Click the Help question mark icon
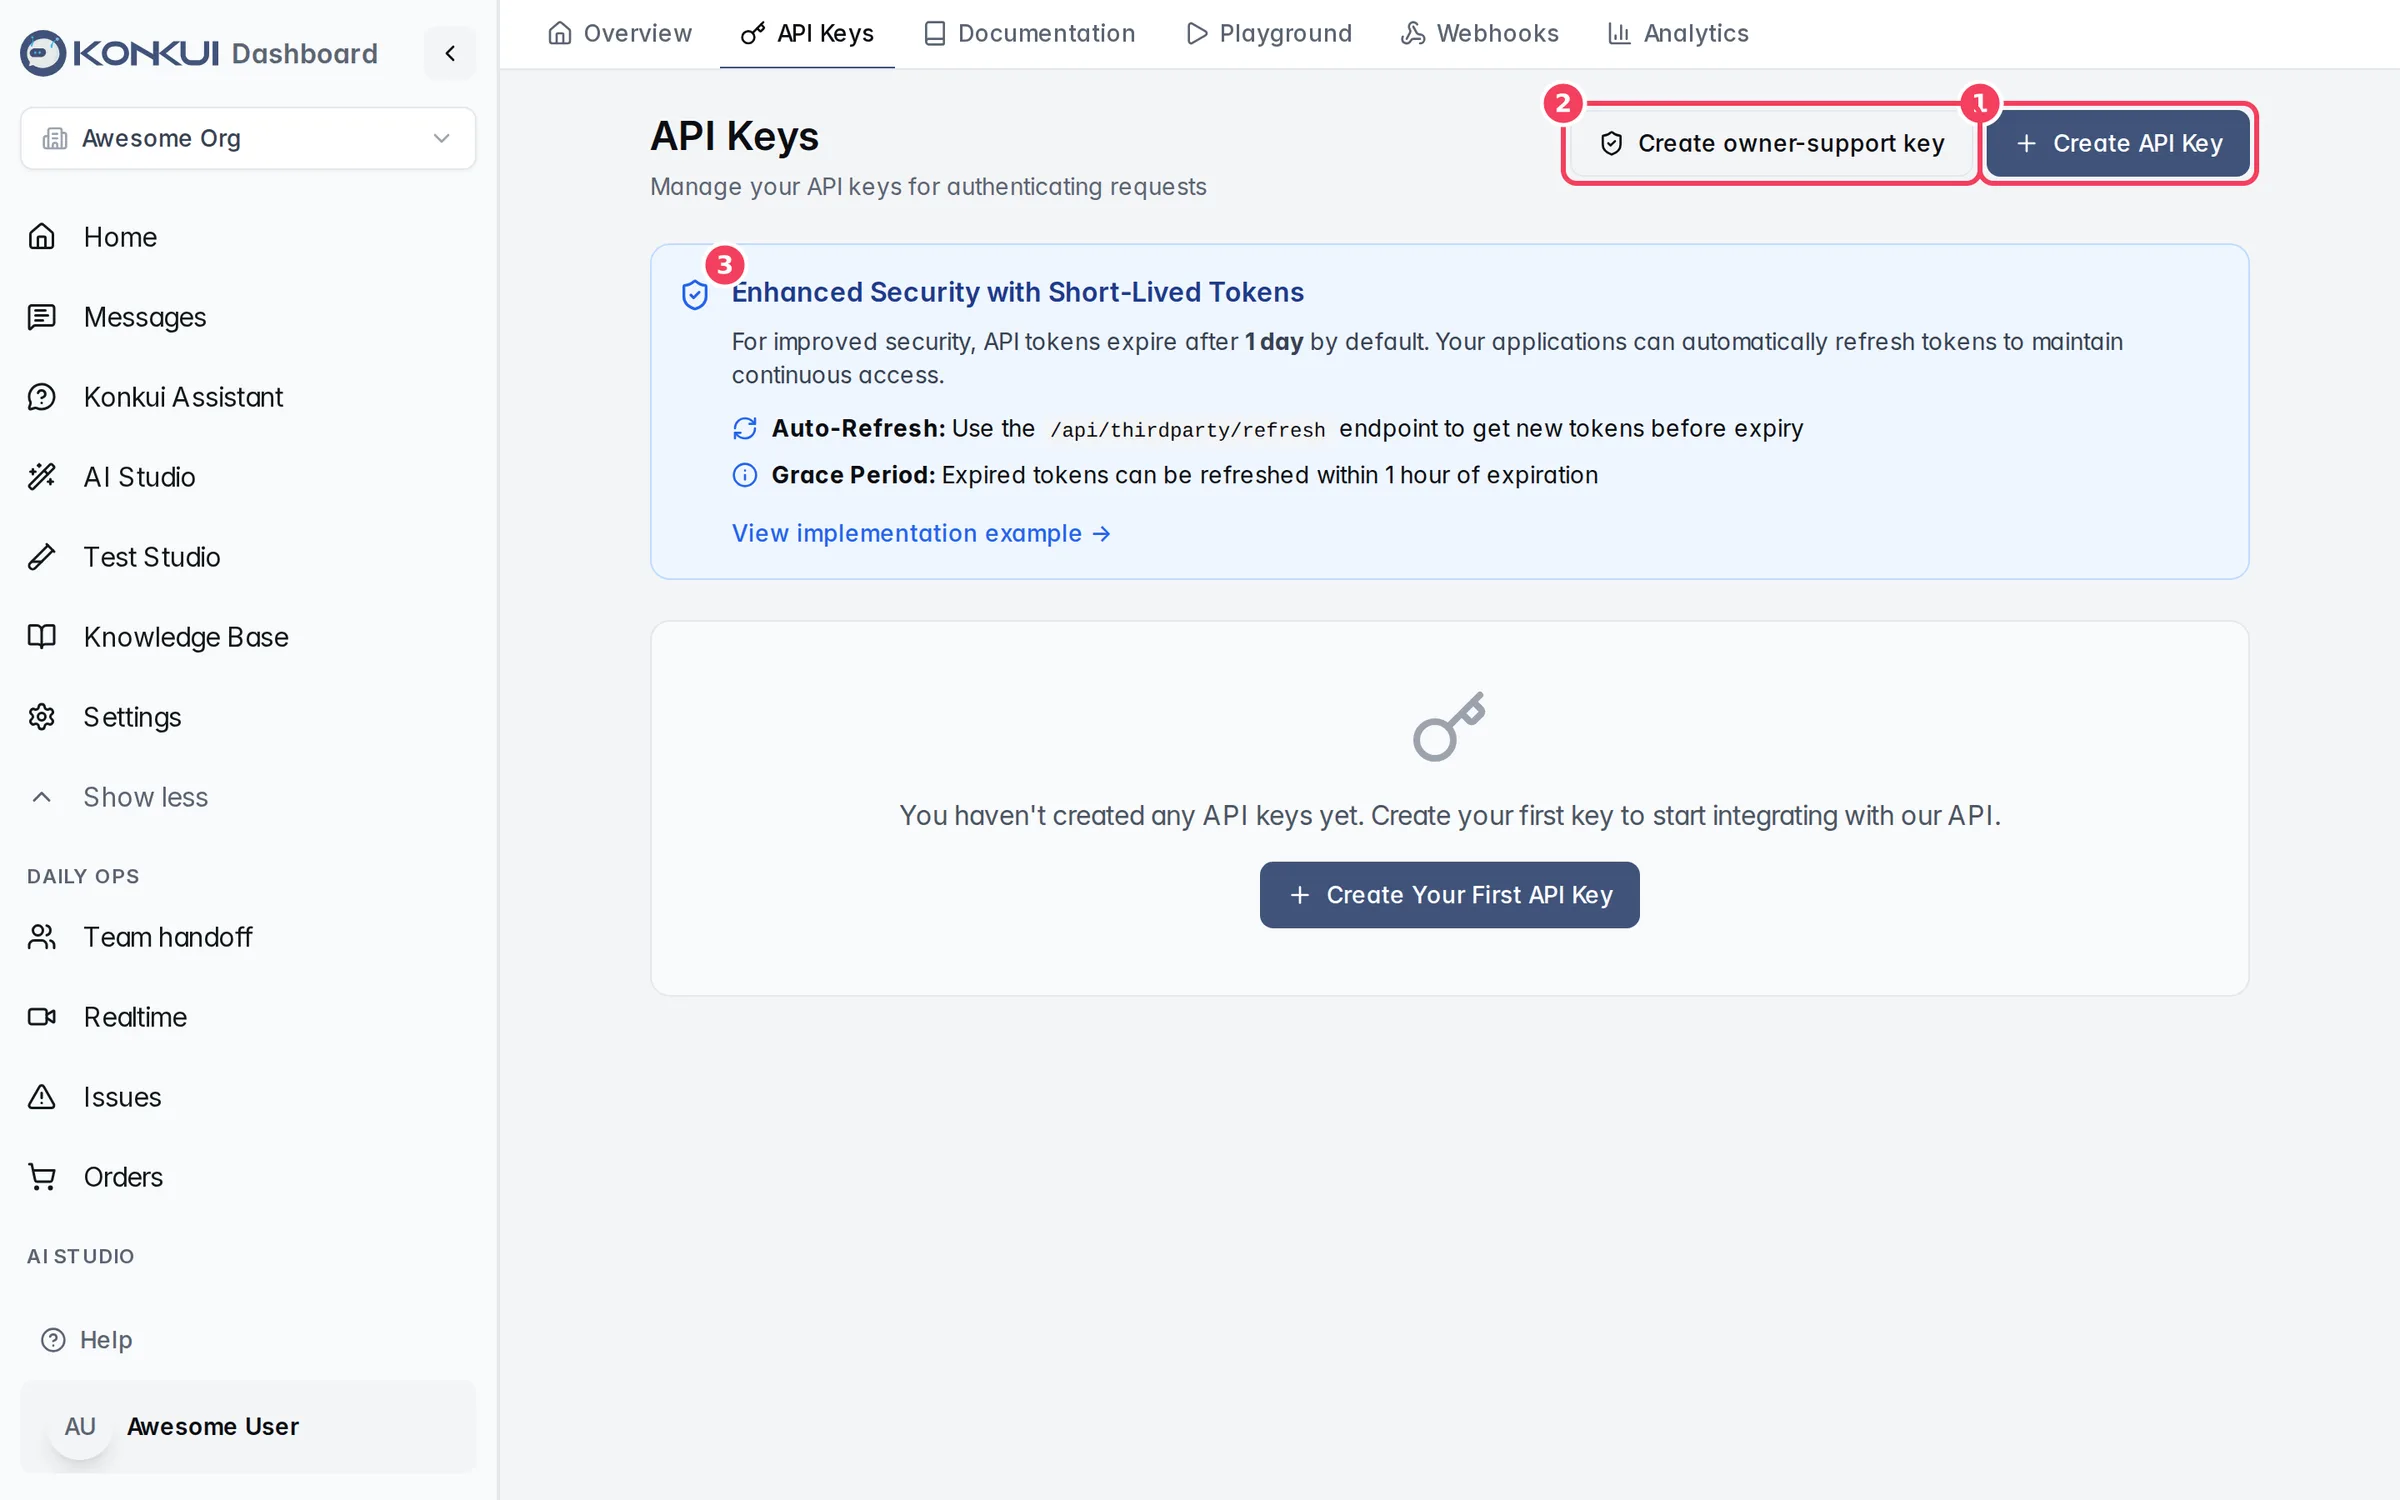The image size is (2400, 1500). click(53, 1340)
